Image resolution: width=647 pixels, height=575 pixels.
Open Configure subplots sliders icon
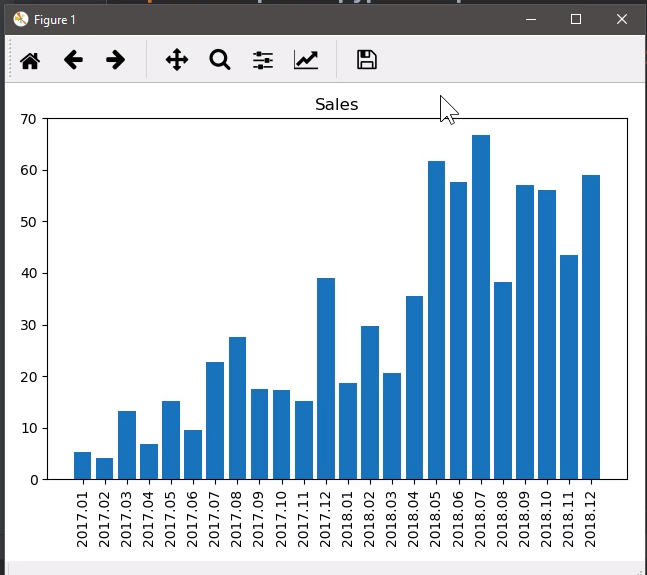click(x=263, y=60)
